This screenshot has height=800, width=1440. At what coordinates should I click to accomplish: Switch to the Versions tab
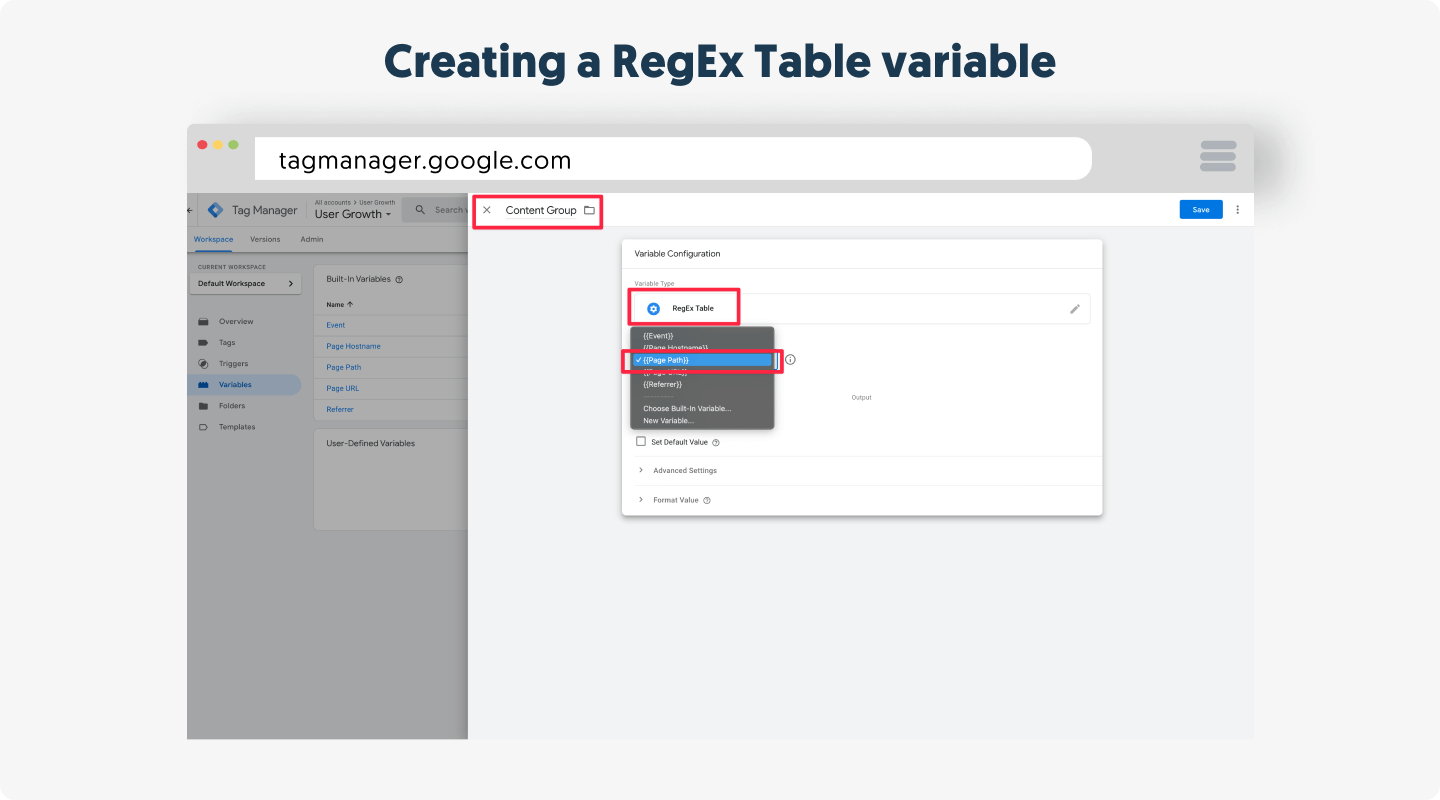(x=265, y=239)
